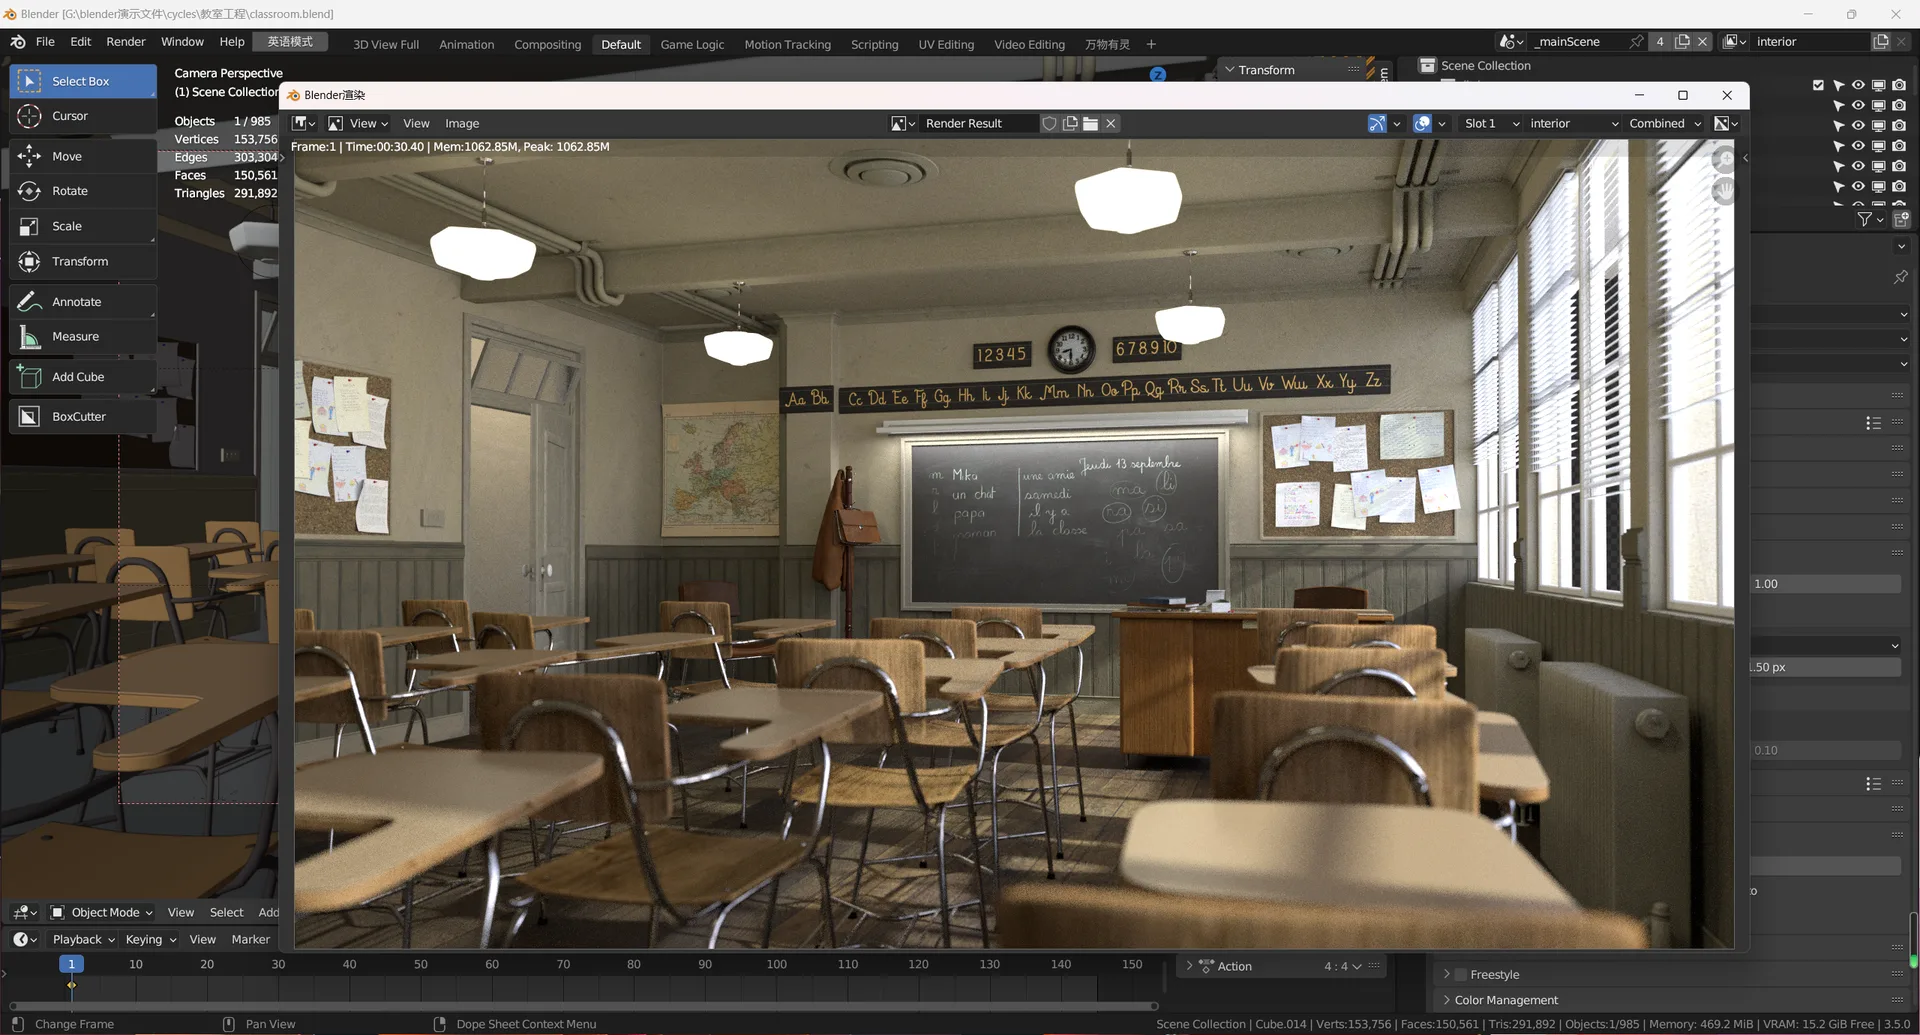Select the Cursor tool
The height and width of the screenshot is (1035, 1920).
point(83,116)
